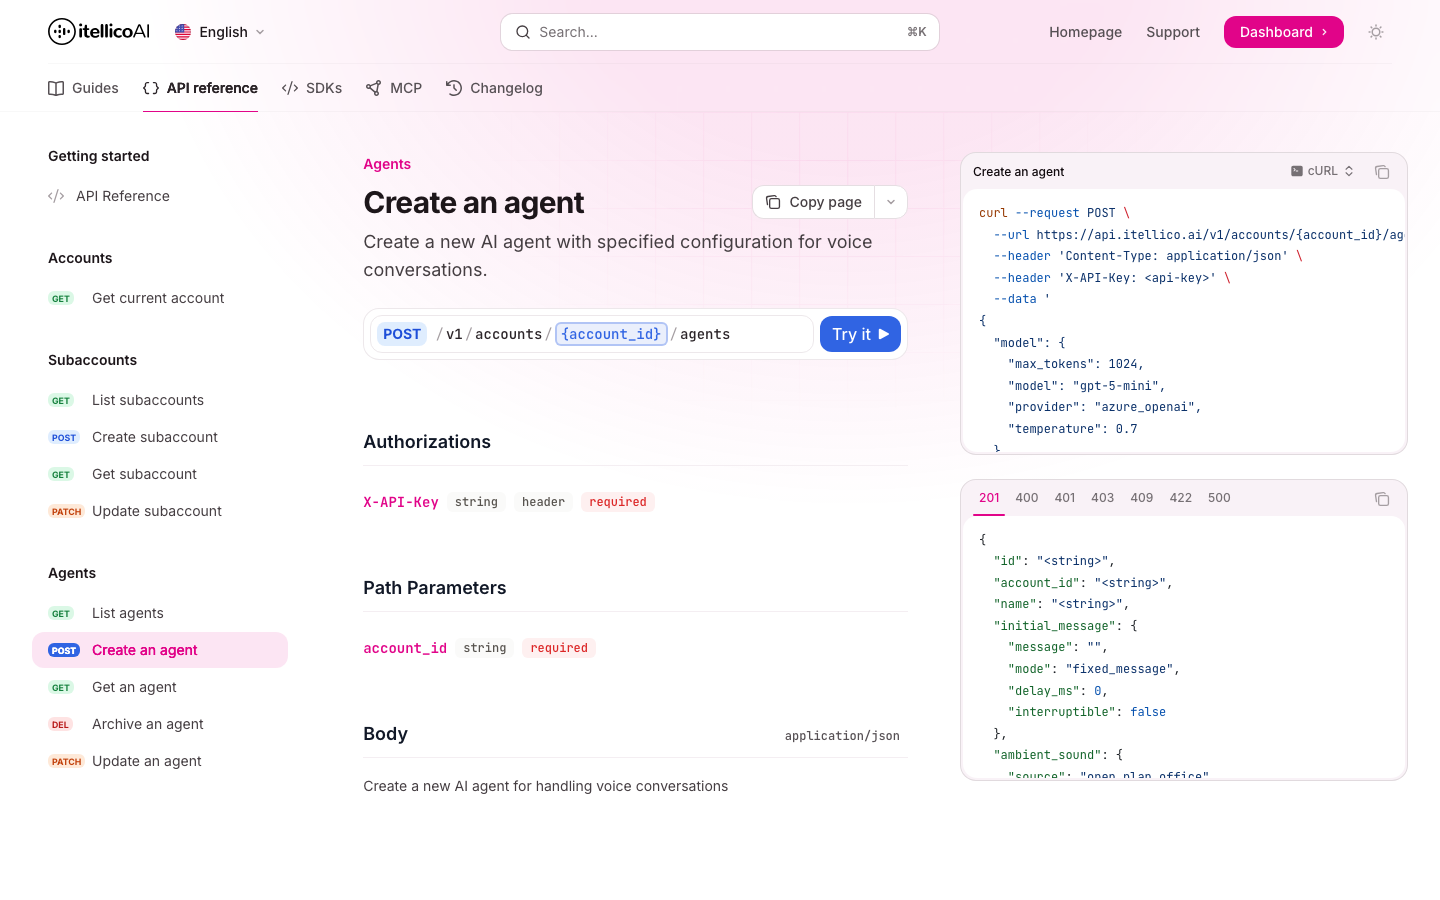The width and height of the screenshot is (1440, 900).
Task: Select the MCP section icon
Action: [374, 88]
